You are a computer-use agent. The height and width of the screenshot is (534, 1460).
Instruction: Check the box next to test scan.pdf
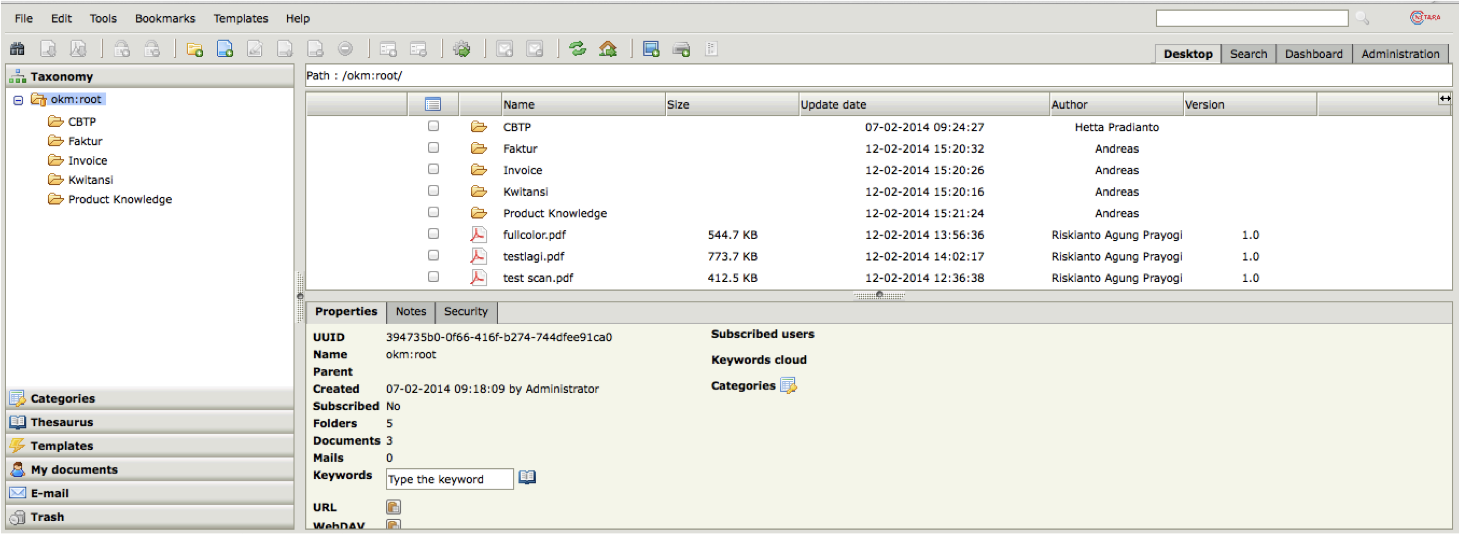[x=433, y=277]
